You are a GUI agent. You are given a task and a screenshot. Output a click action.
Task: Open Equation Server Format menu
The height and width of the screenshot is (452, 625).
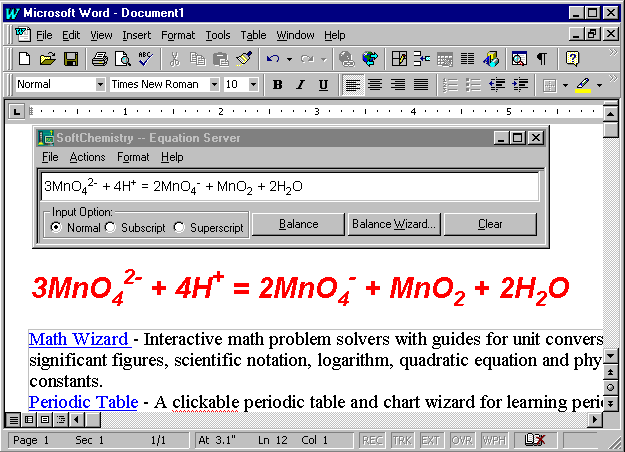(133, 157)
